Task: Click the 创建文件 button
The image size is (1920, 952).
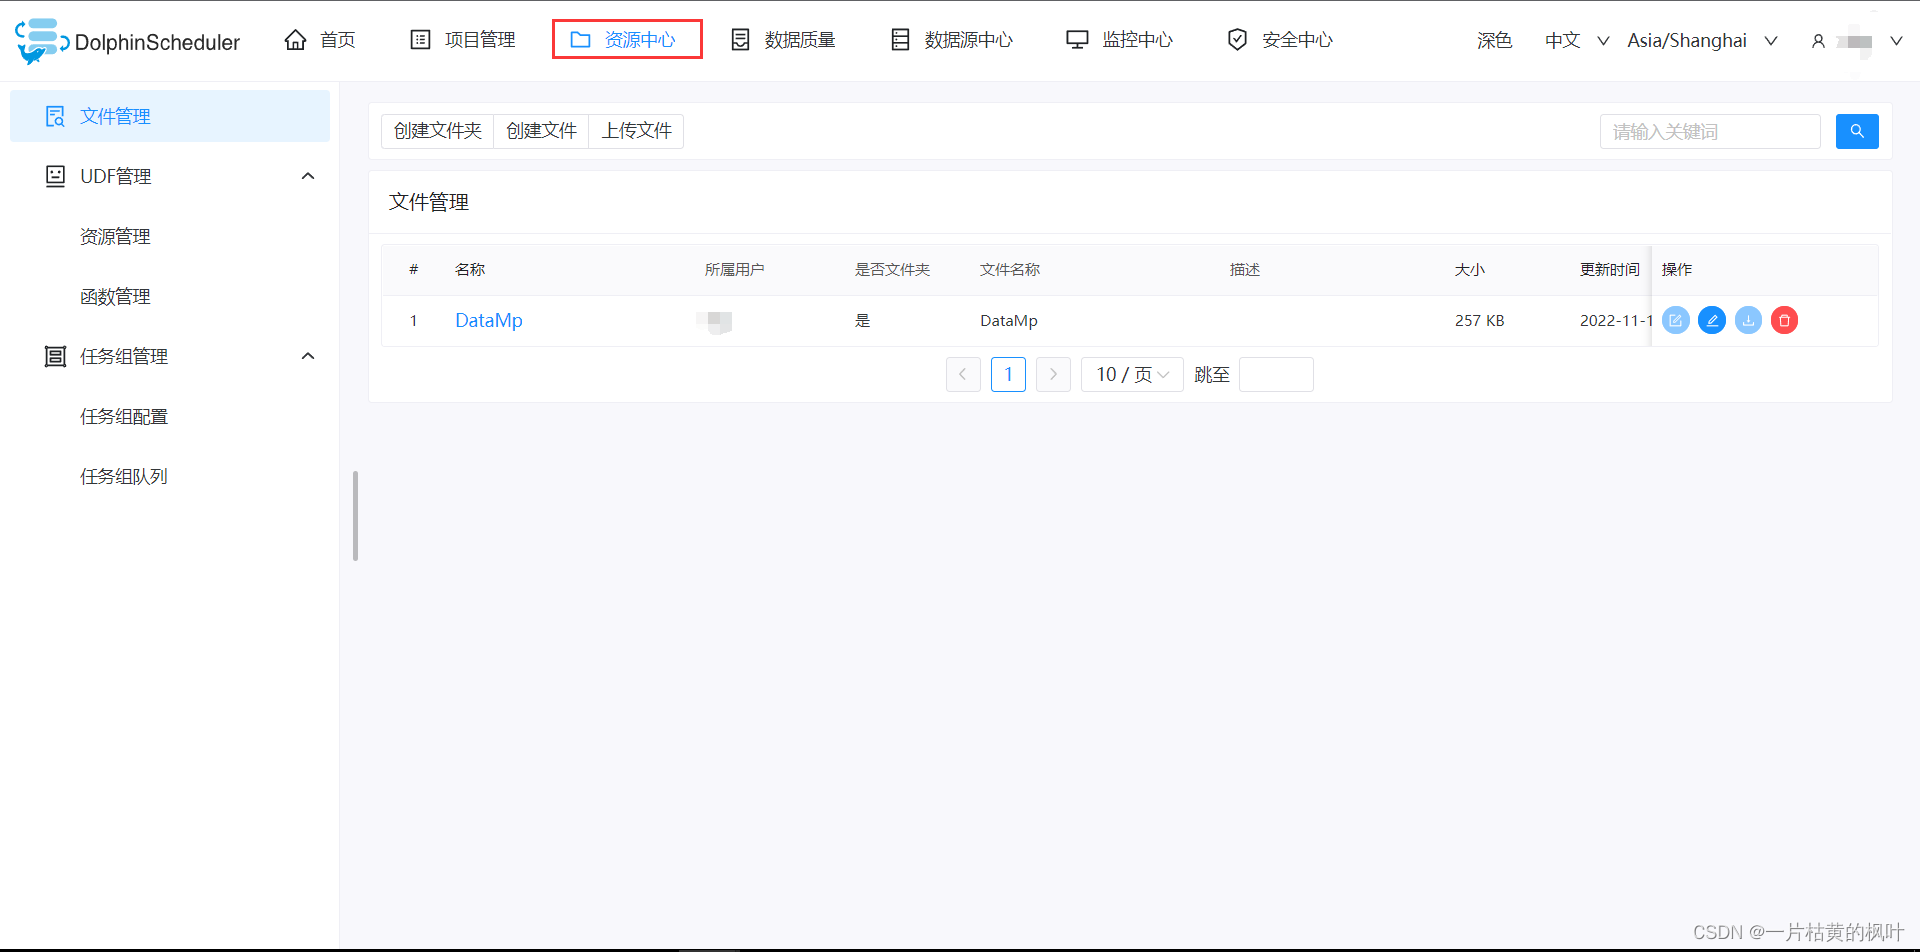Action: click(x=541, y=131)
